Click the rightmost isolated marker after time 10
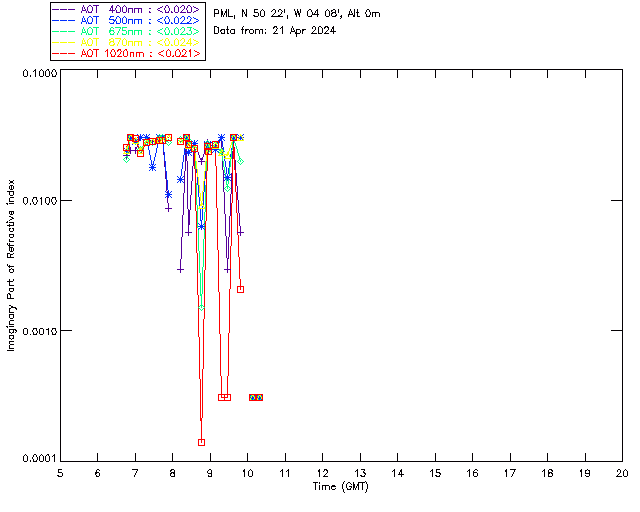 click(x=259, y=397)
